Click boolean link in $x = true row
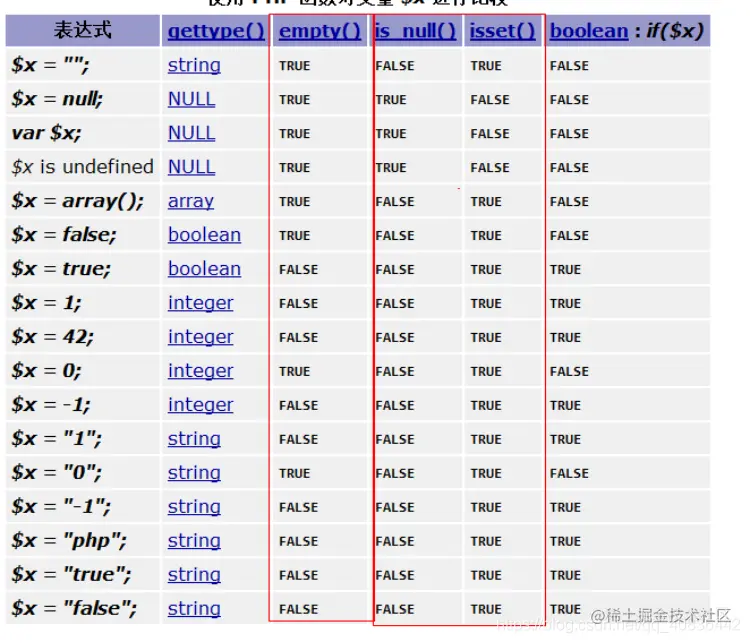Image resolution: width=750 pixels, height=643 pixels. tap(204, 269)
